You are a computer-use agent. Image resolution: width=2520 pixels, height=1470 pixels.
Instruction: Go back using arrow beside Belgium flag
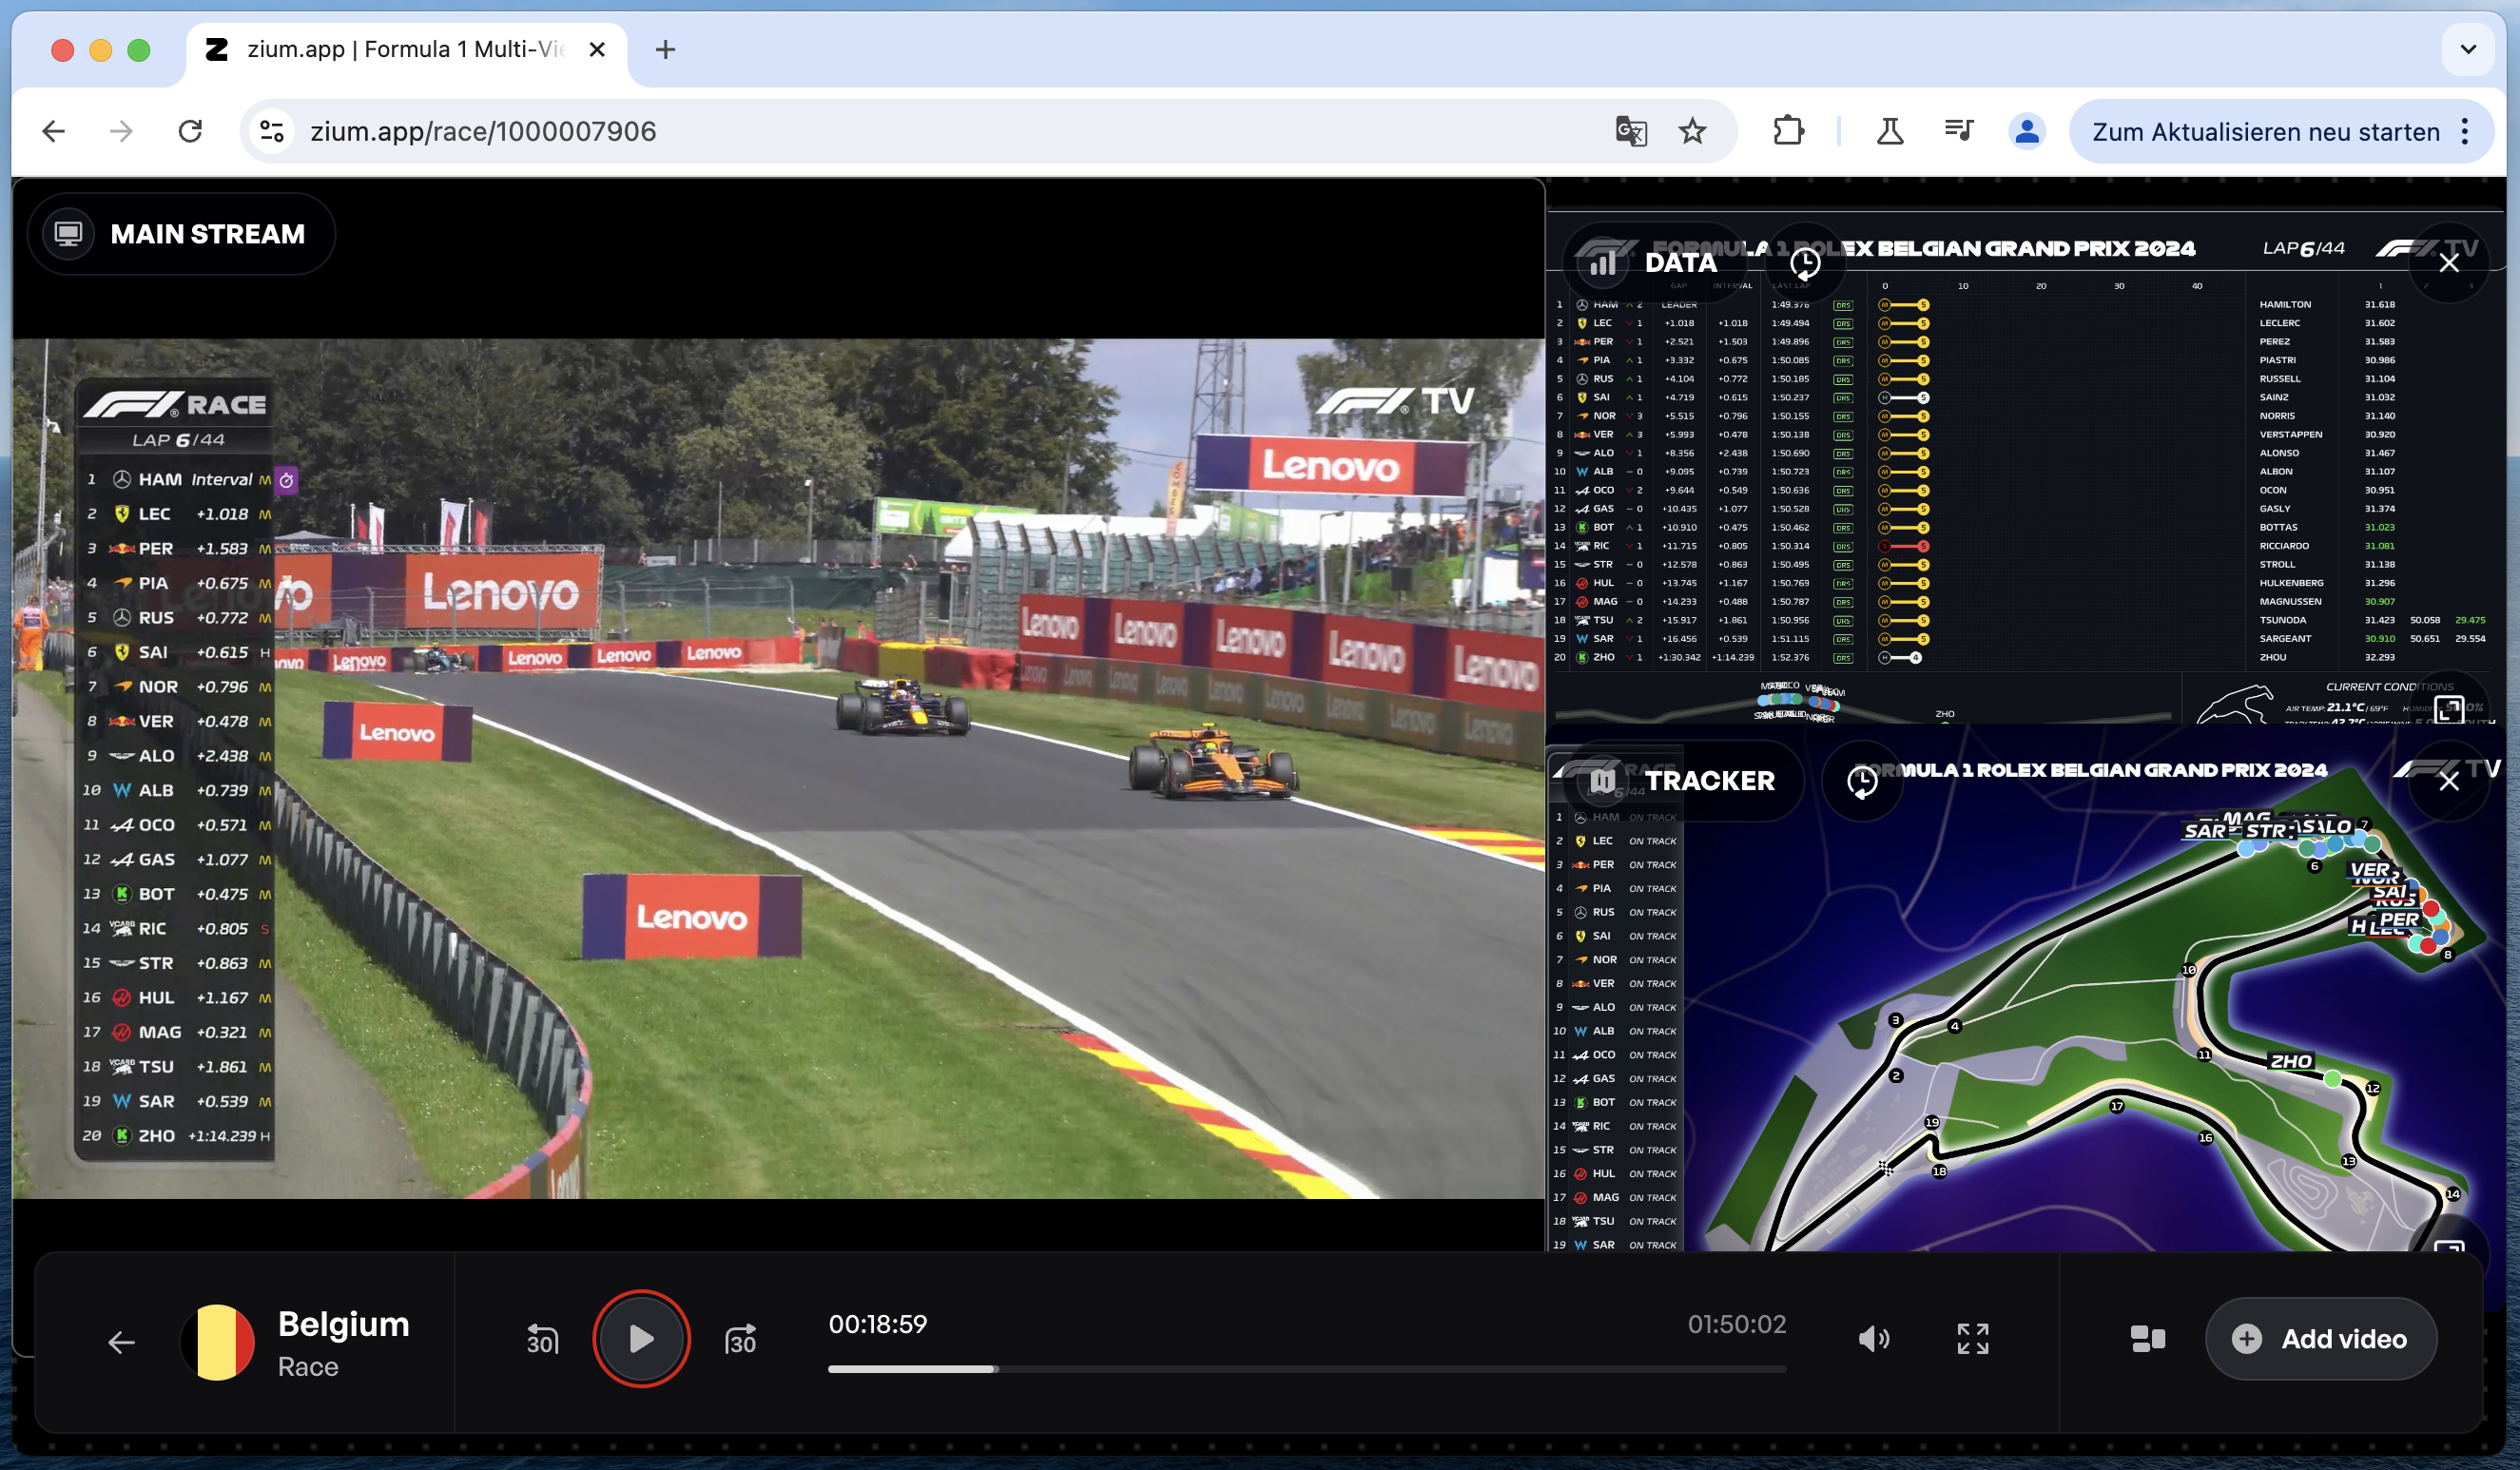click(x=121, y=1341)
